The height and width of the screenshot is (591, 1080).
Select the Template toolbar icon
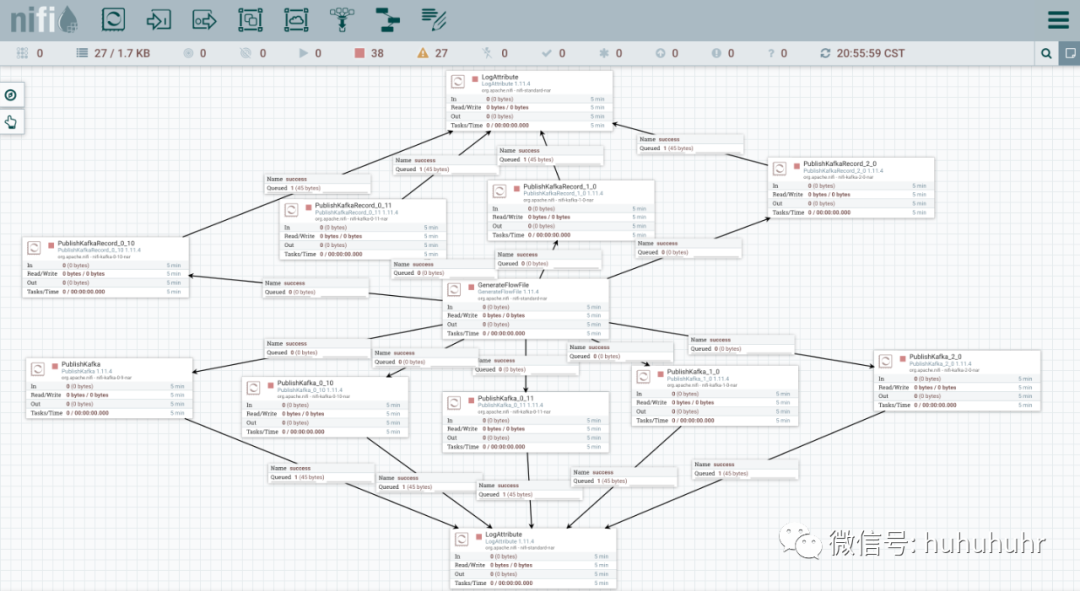pos(388,20)
